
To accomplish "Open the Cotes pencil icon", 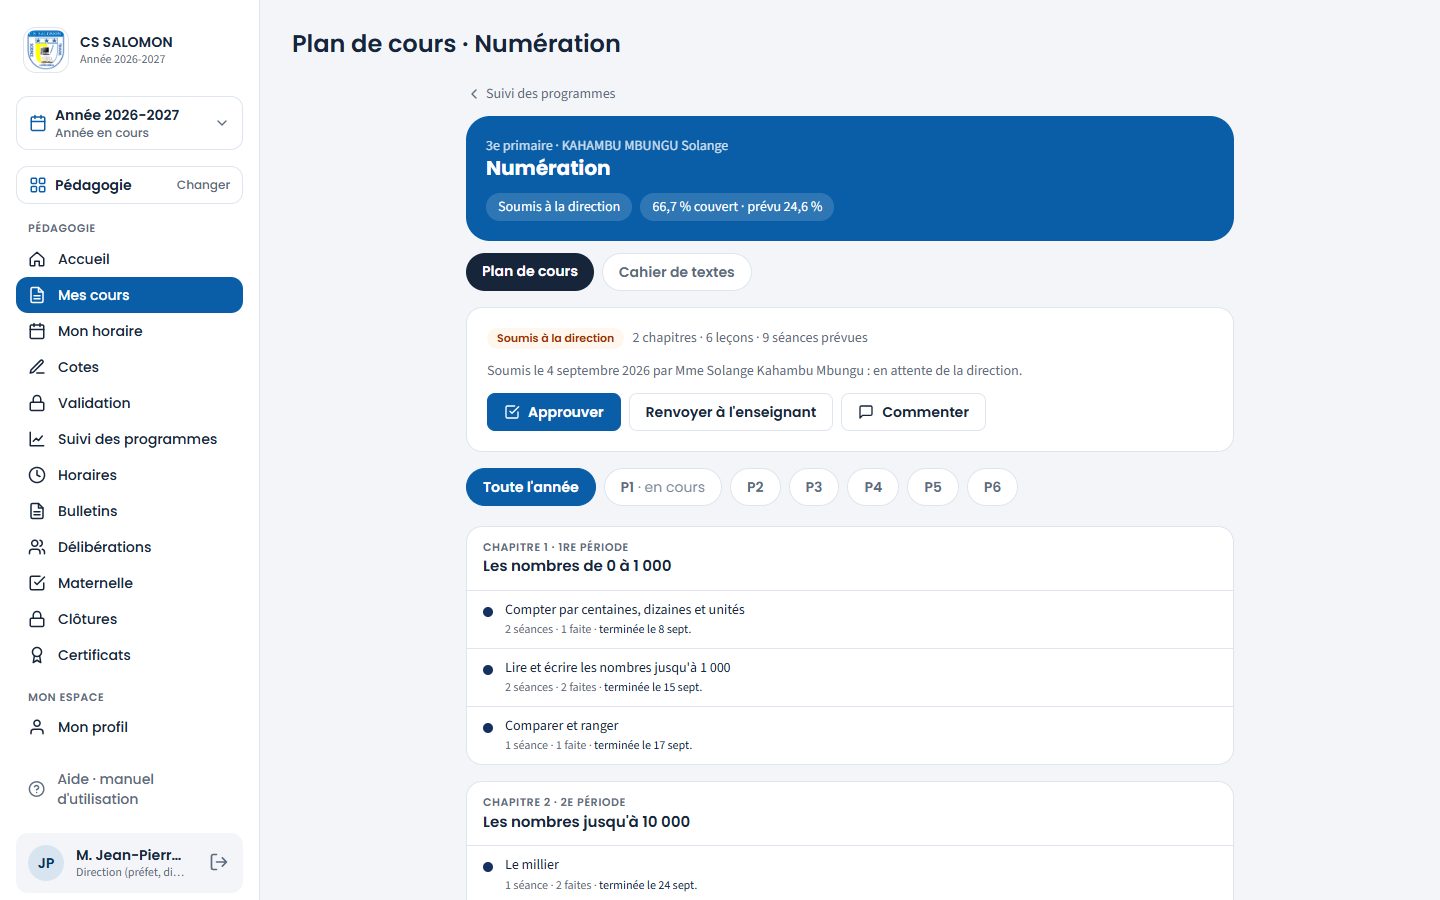I will (x=37, y=367).
